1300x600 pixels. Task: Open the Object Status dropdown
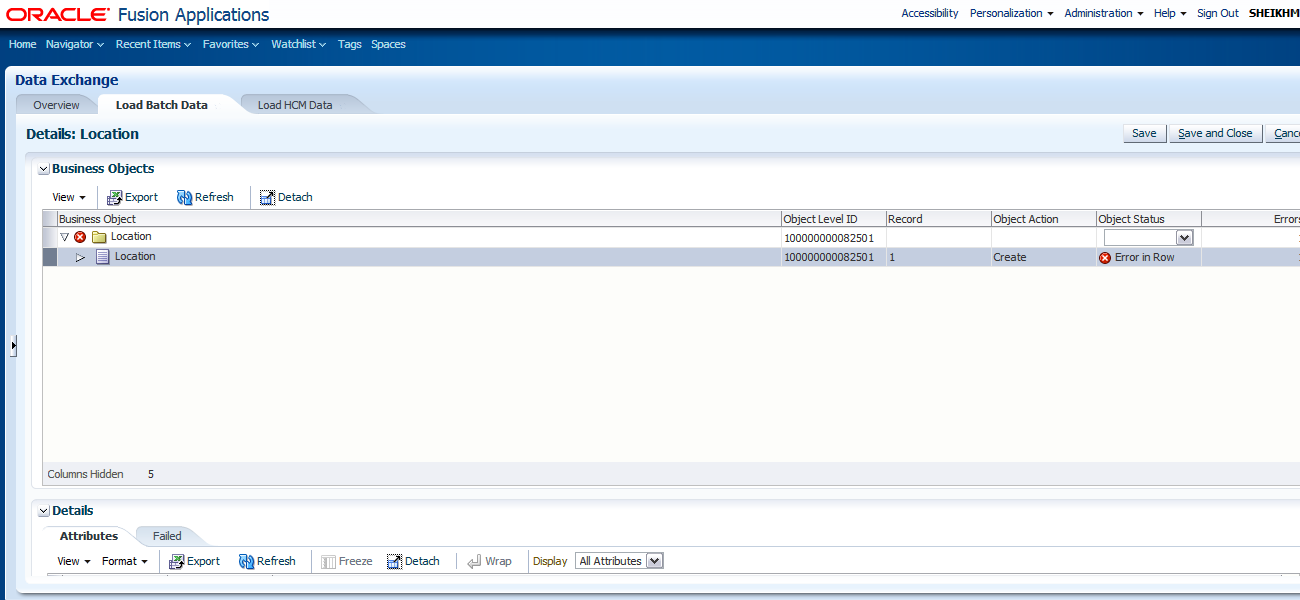pos(1184,237)
